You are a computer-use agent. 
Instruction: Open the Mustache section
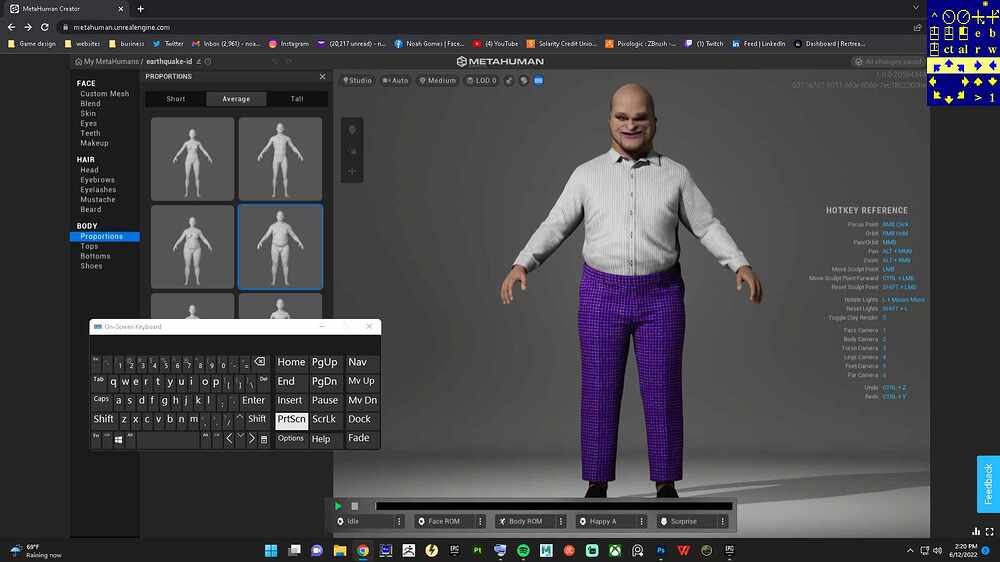(98, 200)
